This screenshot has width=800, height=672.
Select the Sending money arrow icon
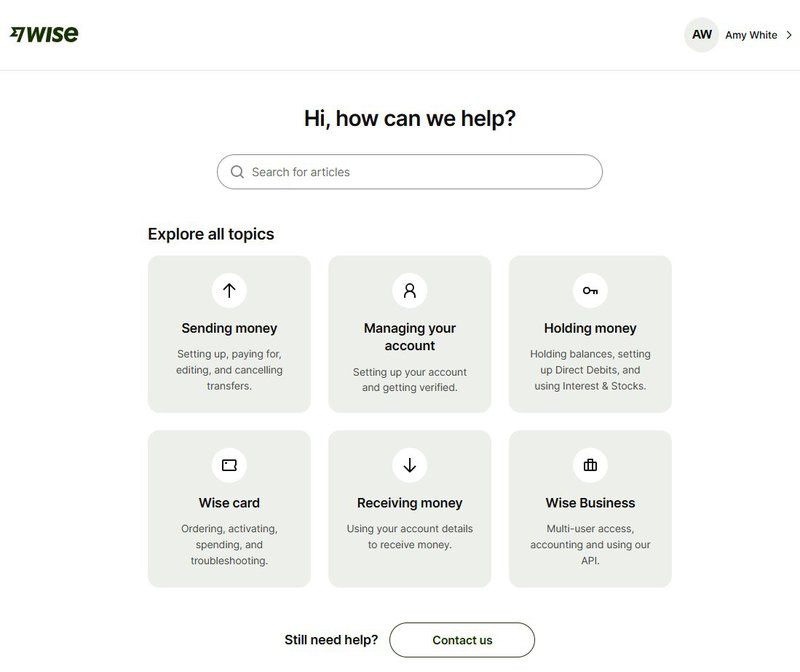tap(229, 290)
